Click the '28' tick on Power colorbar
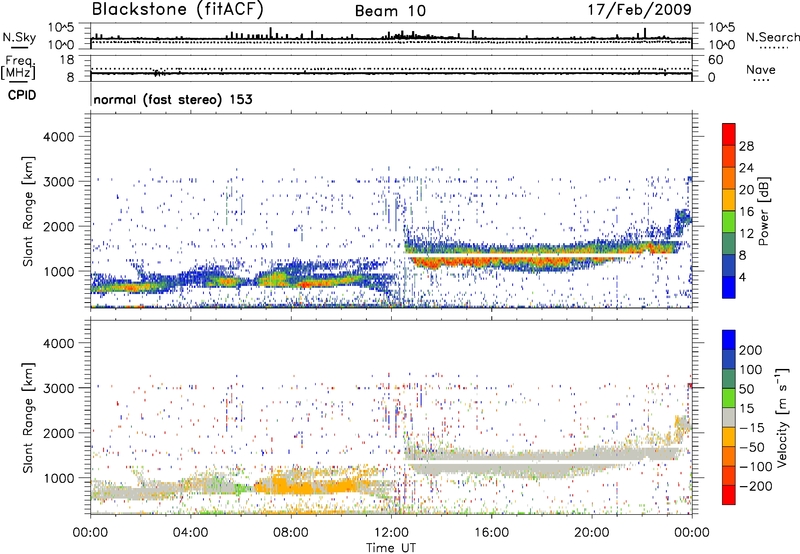The height and width of the screenshot is (554, 800). [746, 146]
